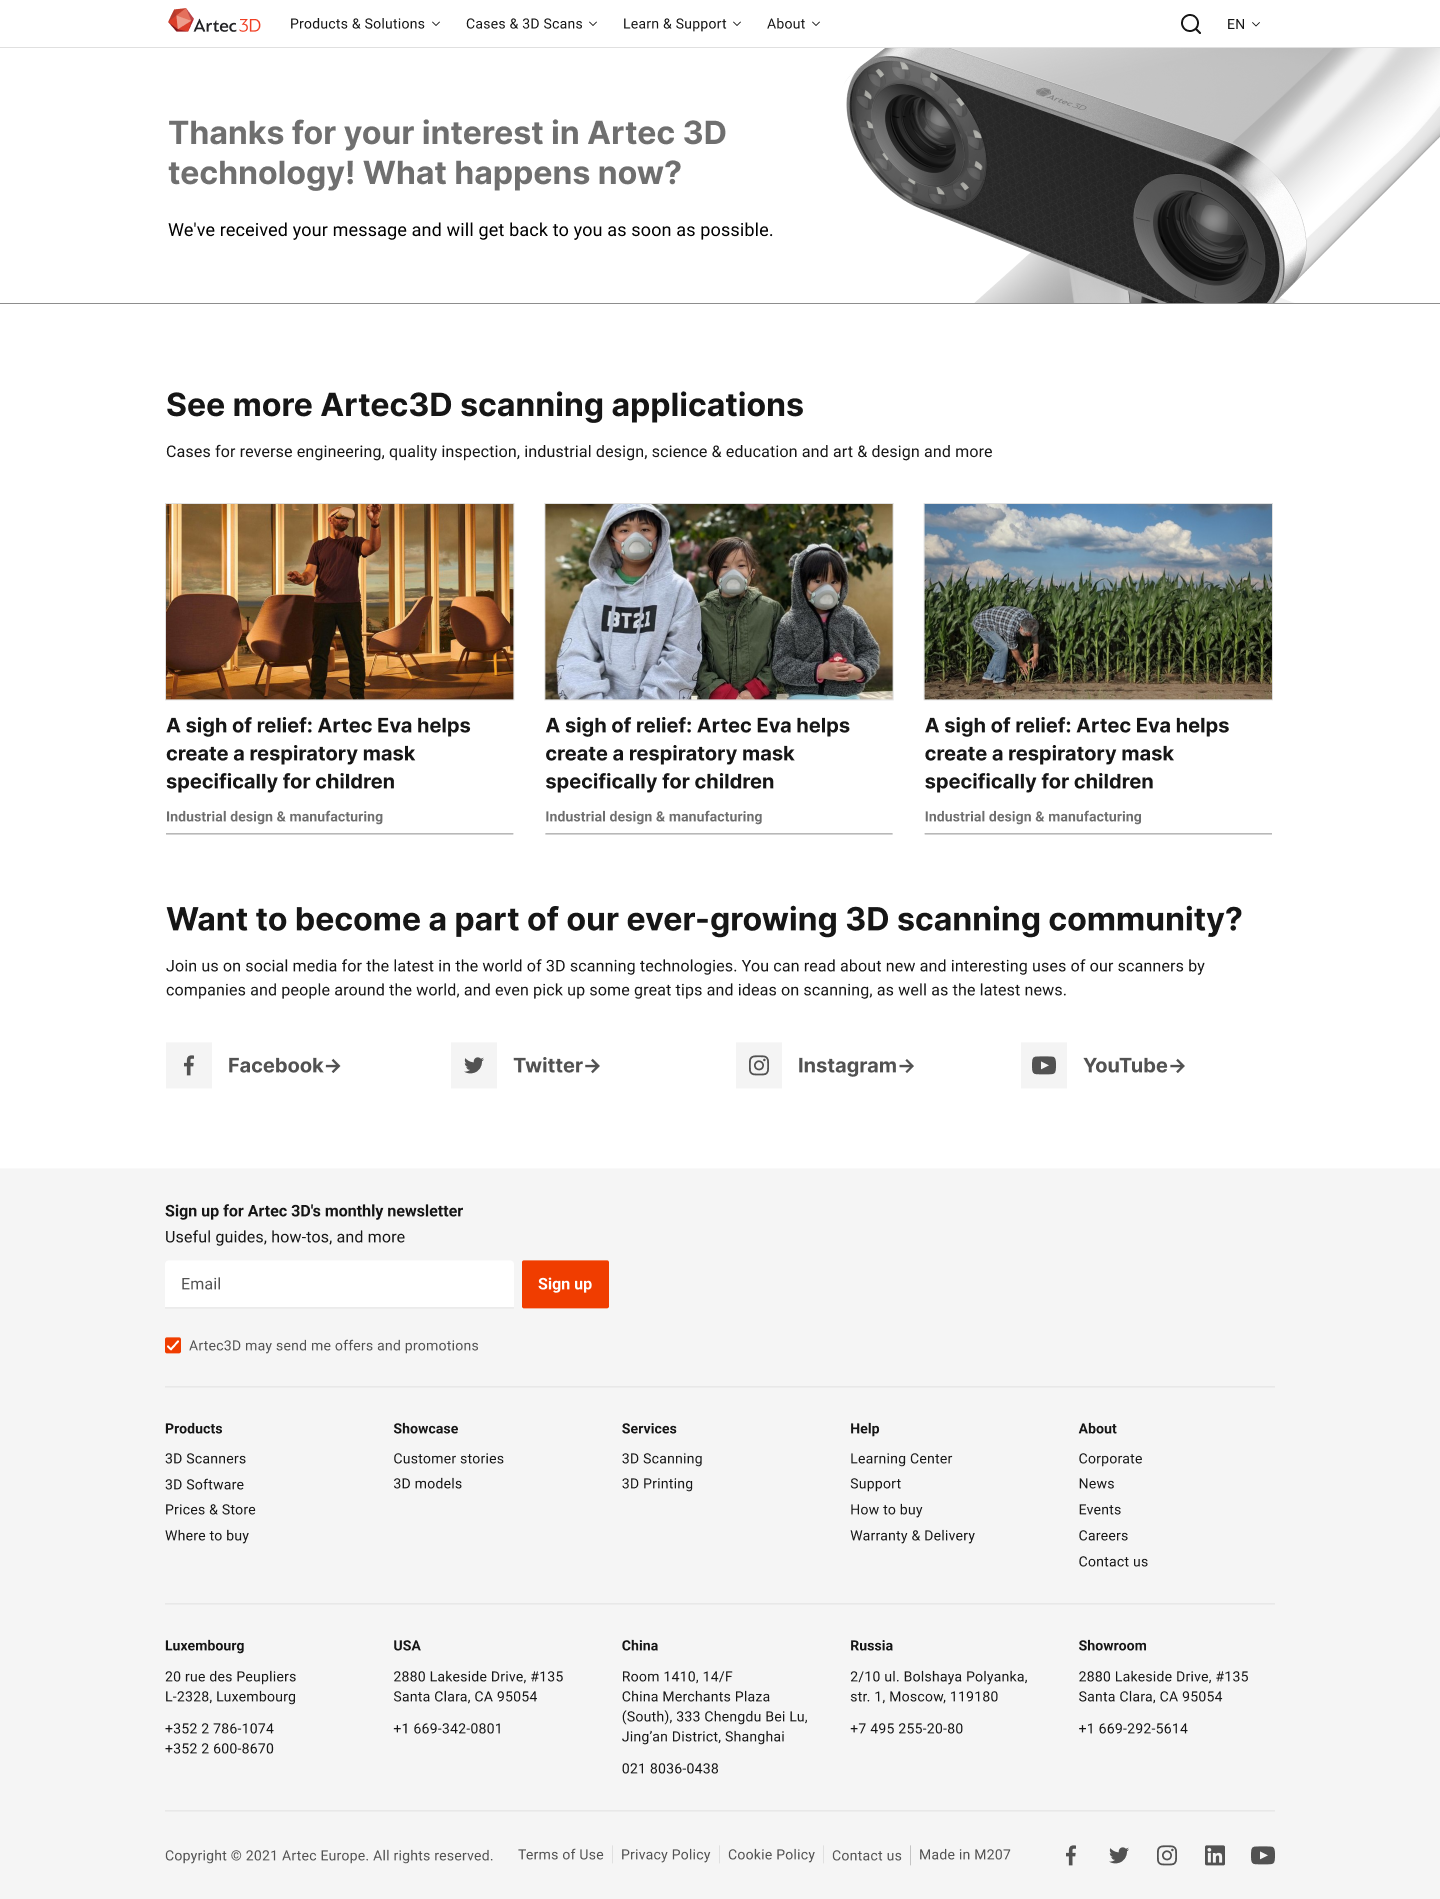The image size is (1440, 1899).
Task: Open the case thumbnail with VR headset man
Action: [340, 601]
